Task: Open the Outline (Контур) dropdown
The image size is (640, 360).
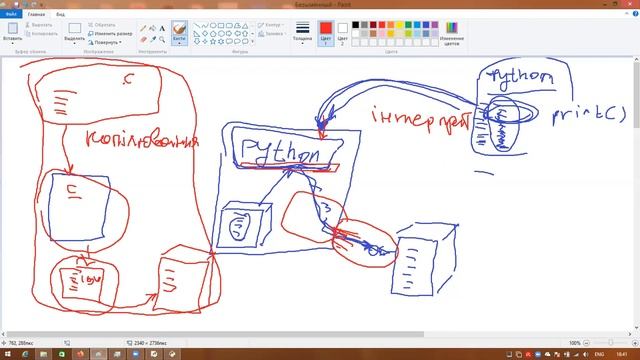Action: click(x=271, y=25)
